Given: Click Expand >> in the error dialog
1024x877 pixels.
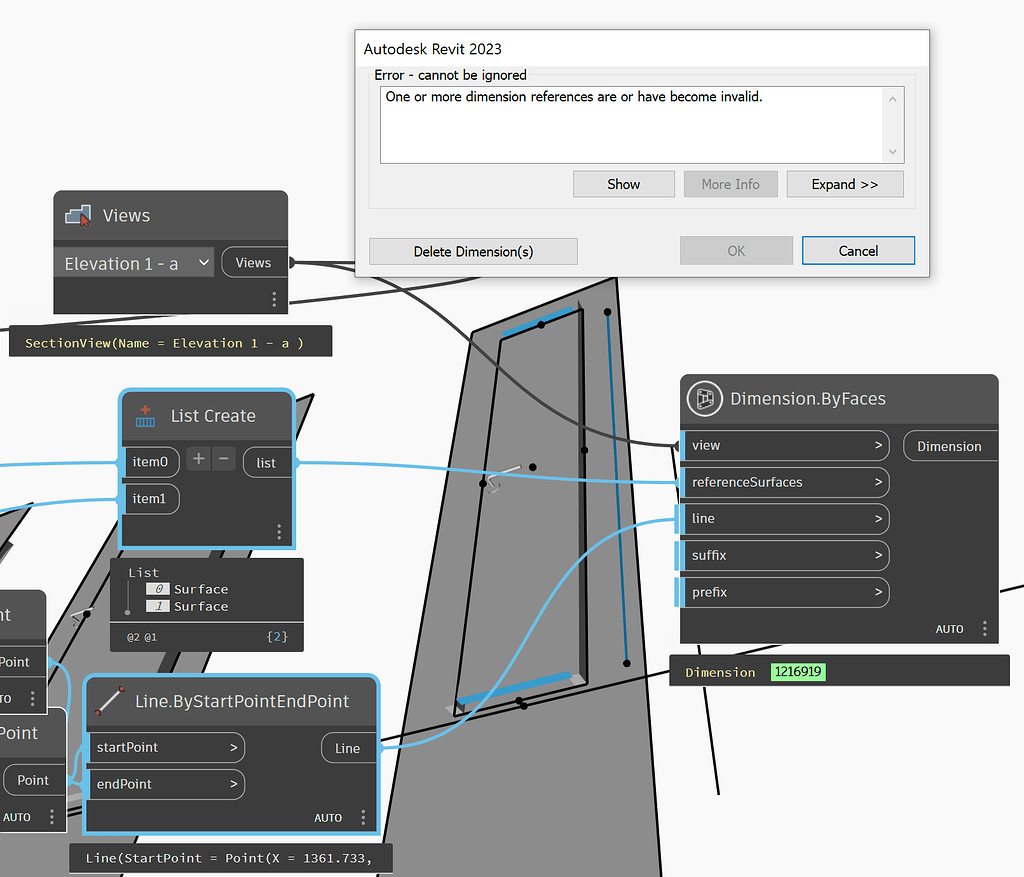Looking at the screenshot, I should [x=845, y=184].
